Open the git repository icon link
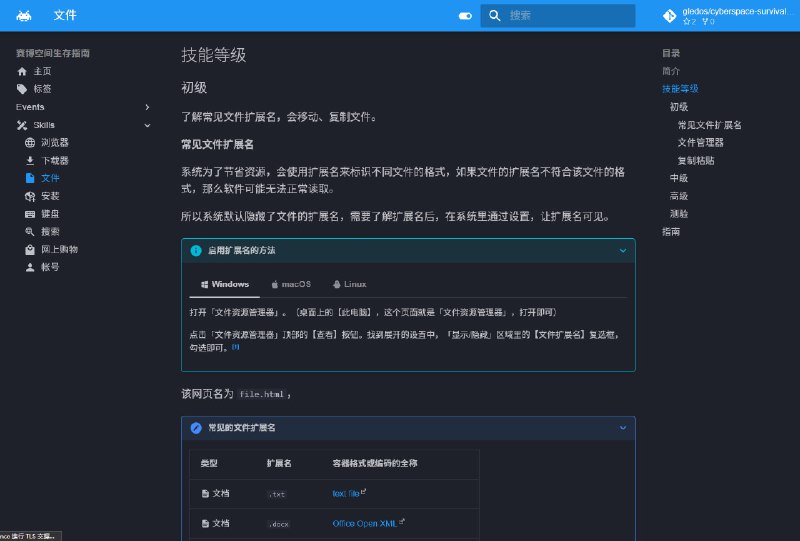800x541 pixels. [670, 16]
